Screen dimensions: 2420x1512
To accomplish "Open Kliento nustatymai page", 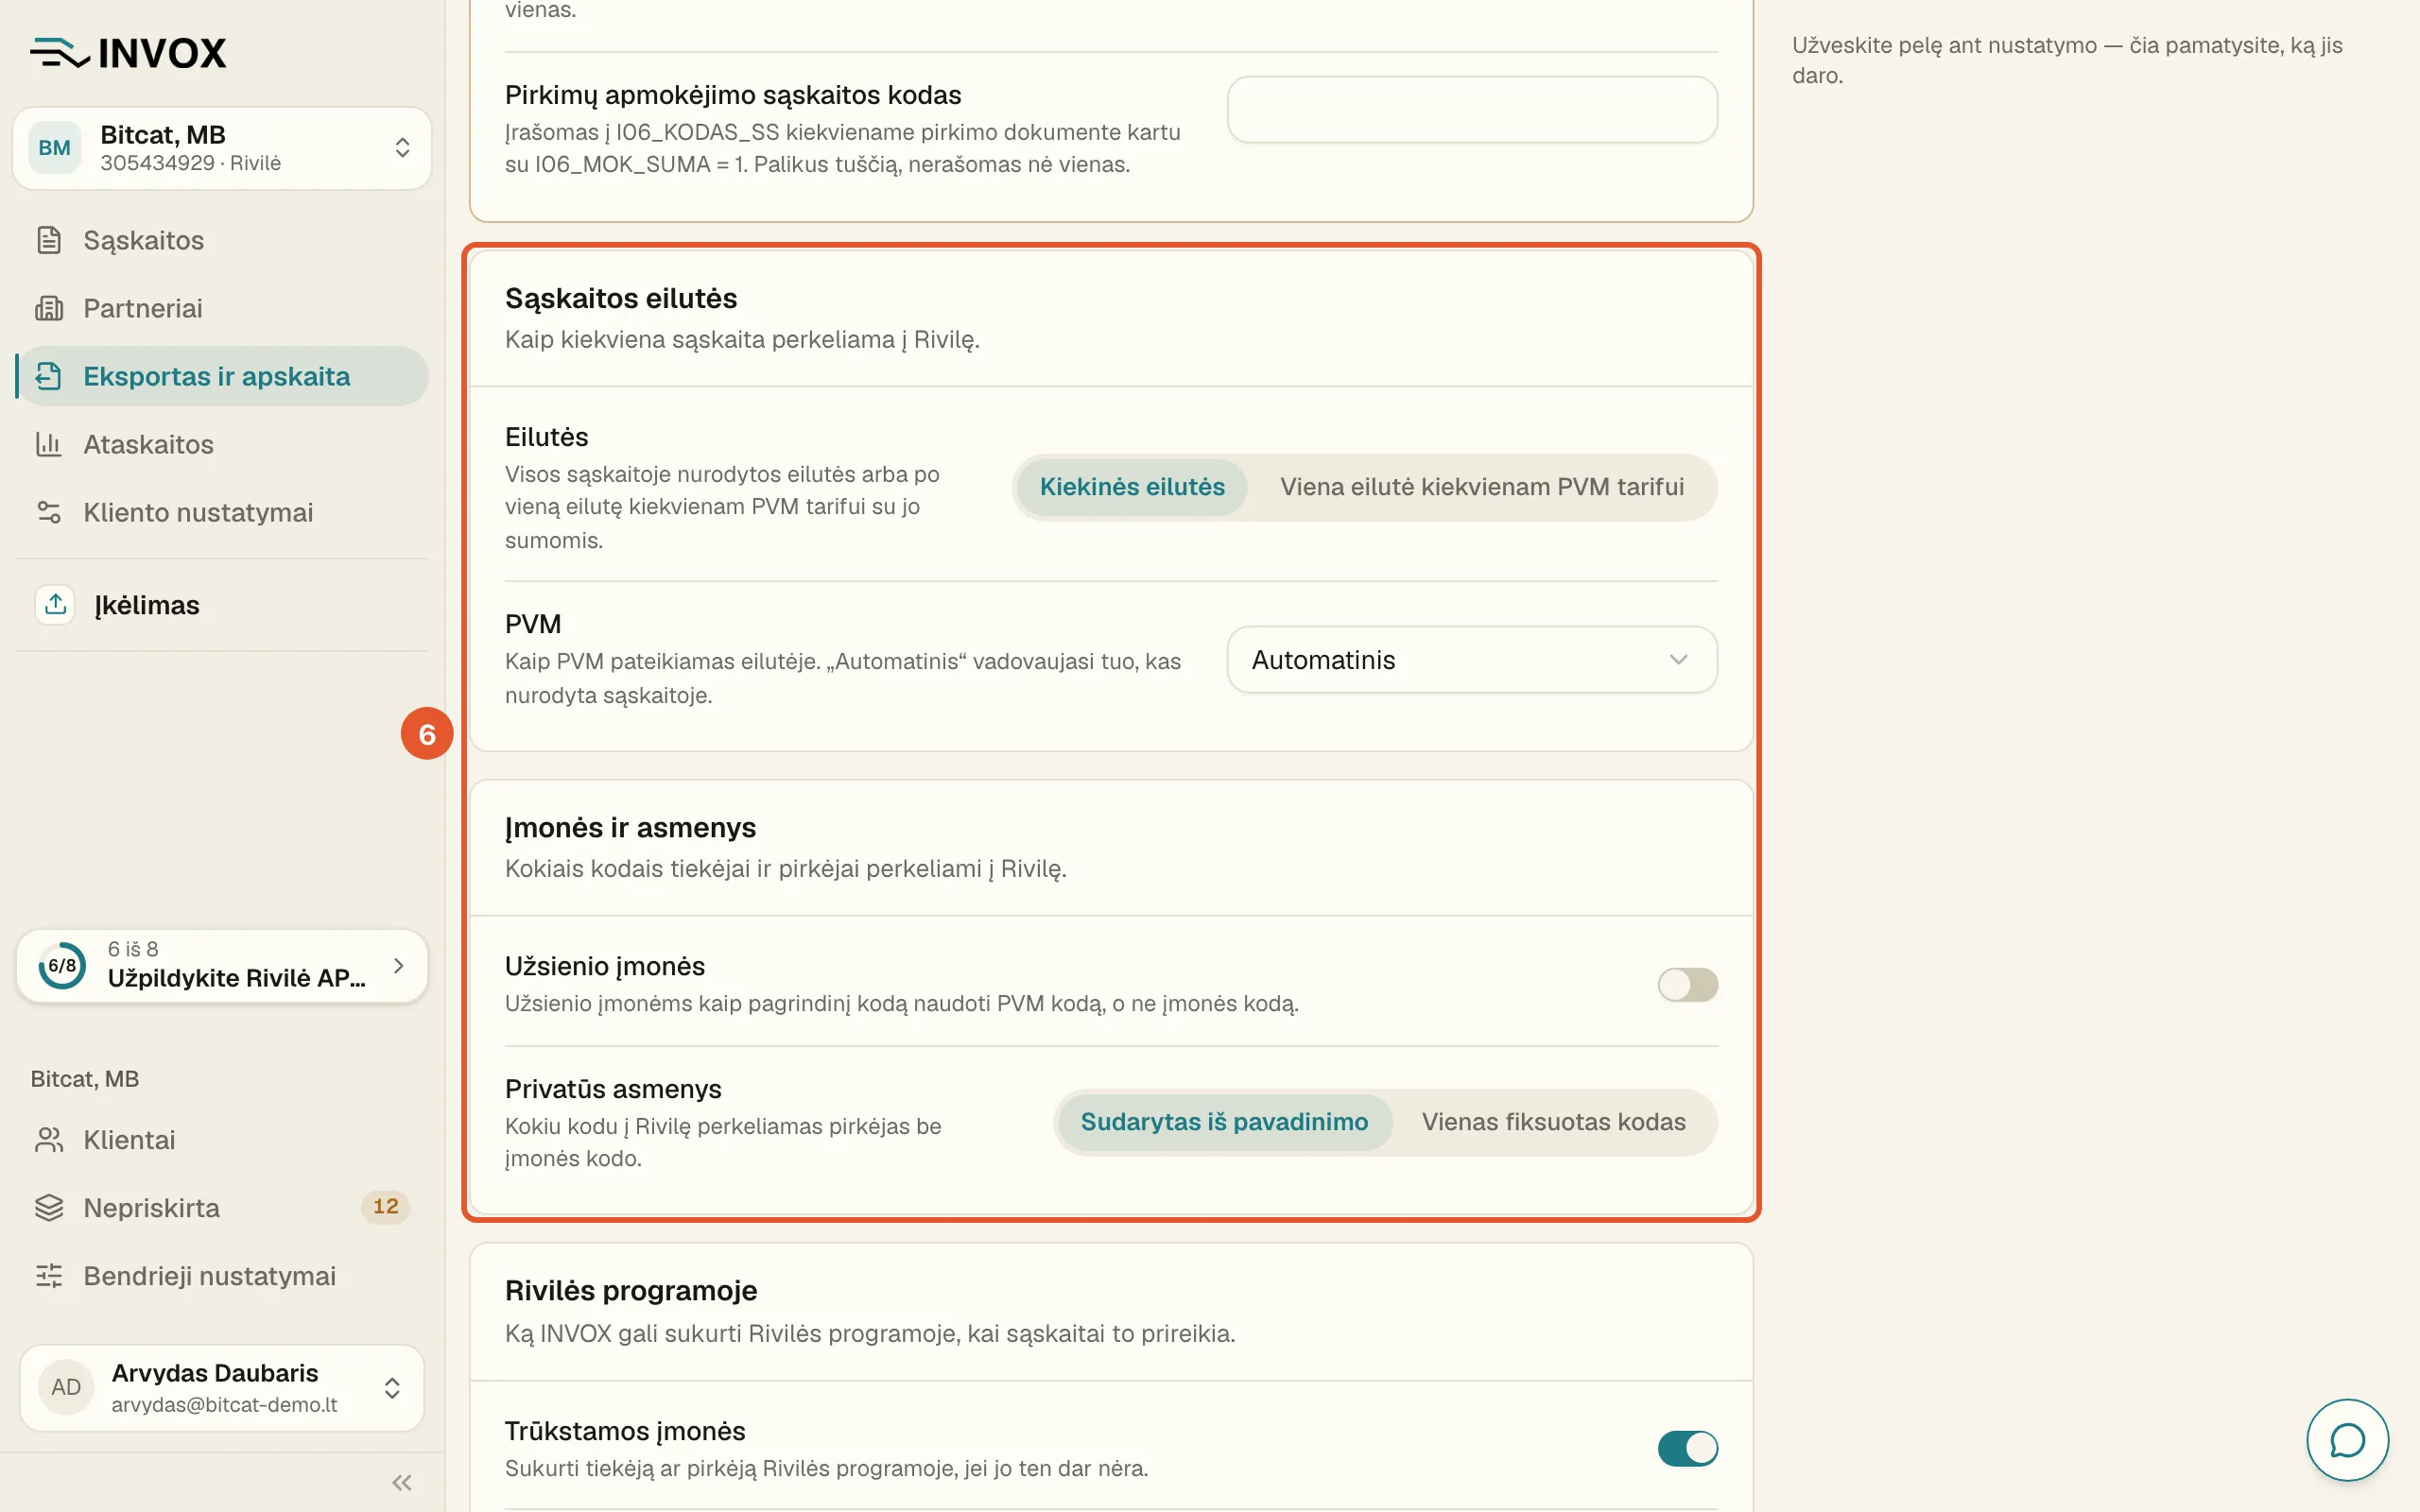I will pos(222,512).
